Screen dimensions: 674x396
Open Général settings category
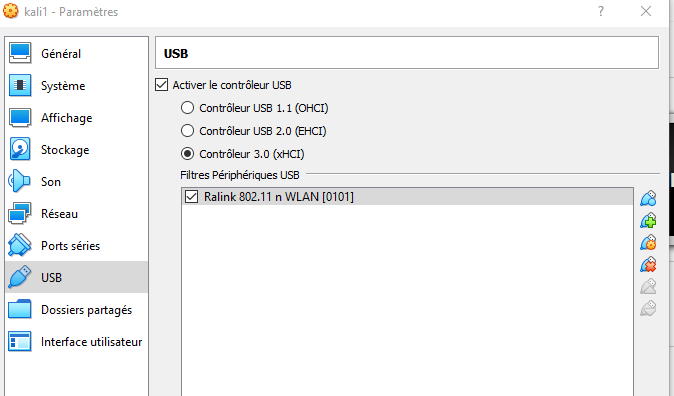click(x=77, y=53)
